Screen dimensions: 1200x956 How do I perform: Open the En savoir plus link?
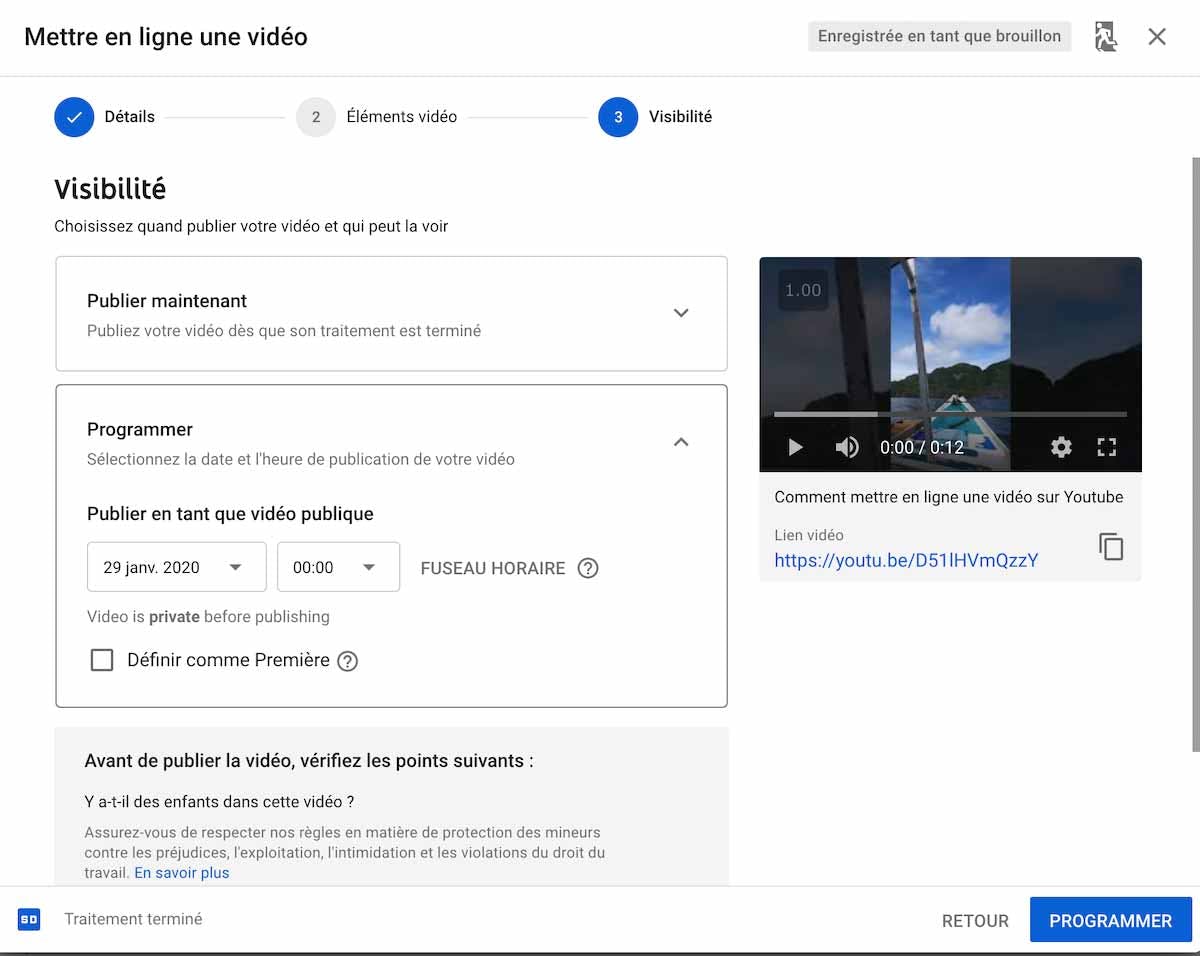[x=182, y=873]
